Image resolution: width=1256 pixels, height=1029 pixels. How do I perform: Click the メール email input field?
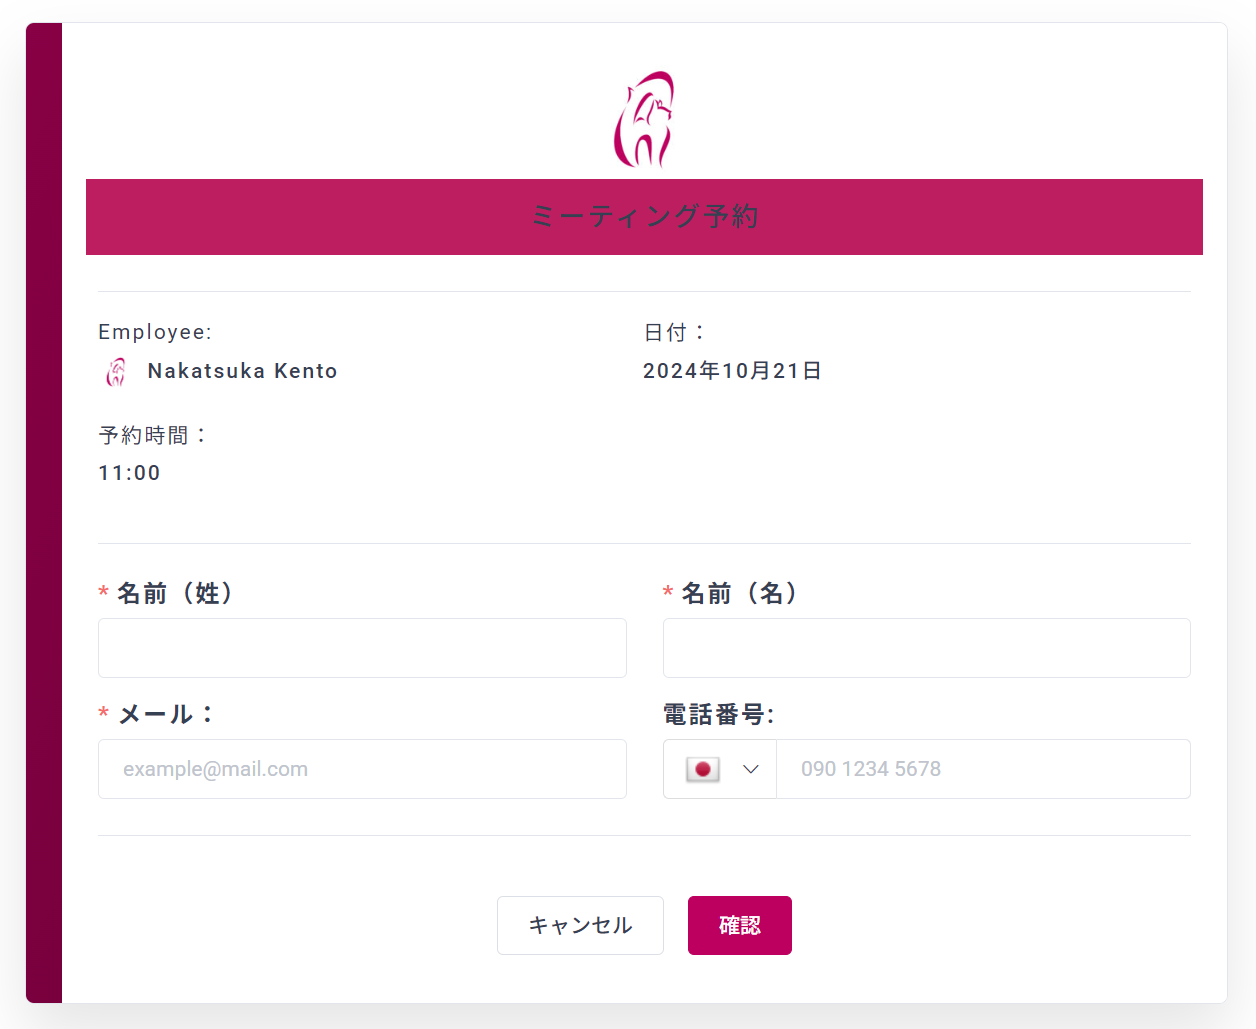pos(362,769)
